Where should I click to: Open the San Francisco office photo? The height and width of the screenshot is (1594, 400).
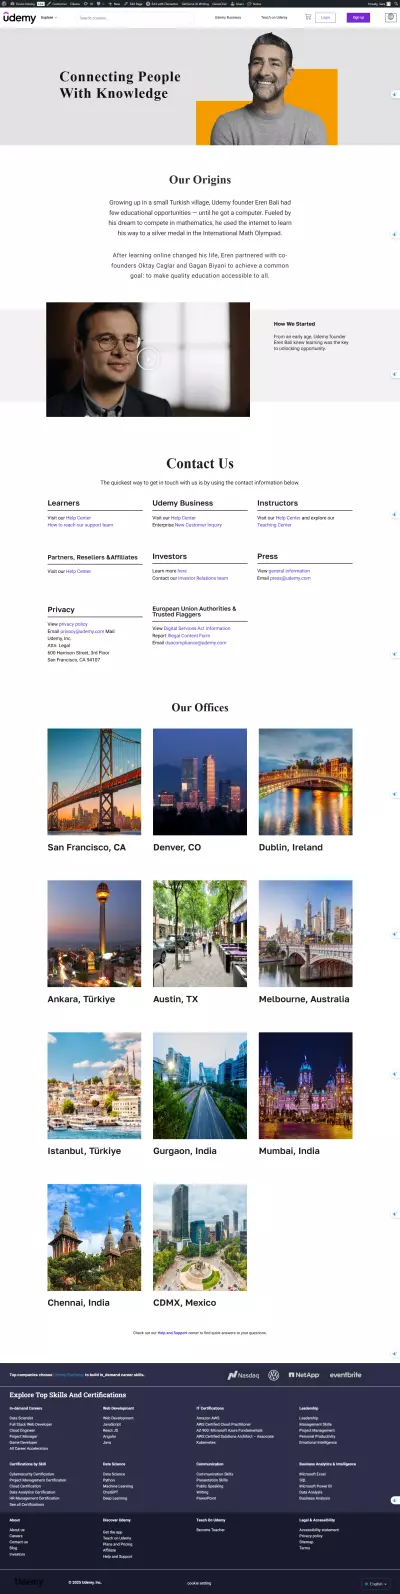click(94, 781)
